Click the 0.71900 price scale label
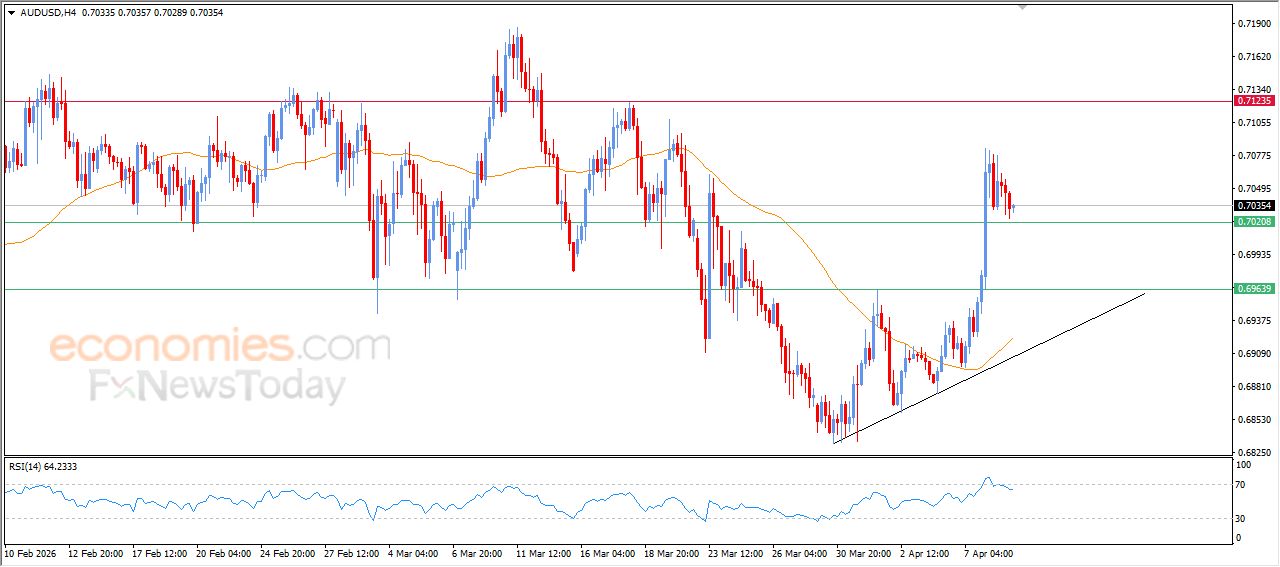 (x=1254, y=23)
